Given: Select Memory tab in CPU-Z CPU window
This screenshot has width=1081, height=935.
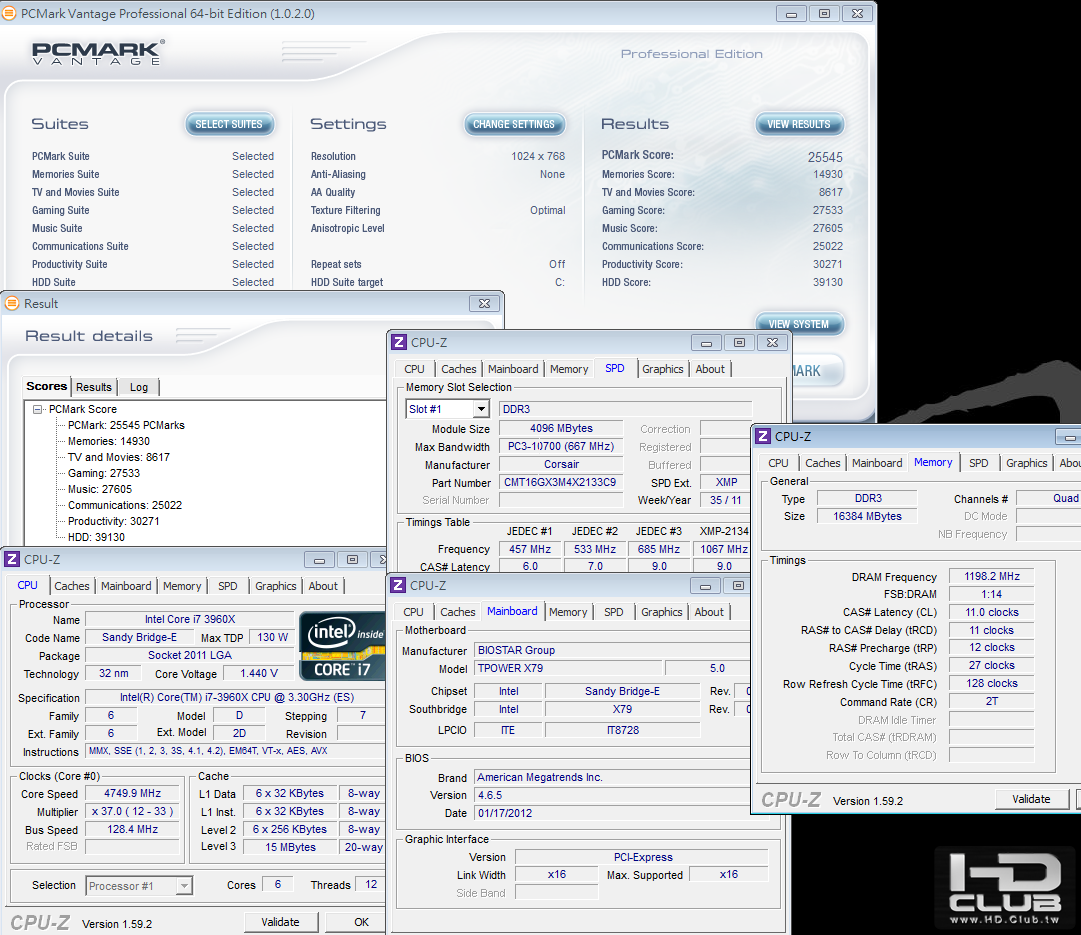Looking at the screenshot, I should click(182, 585).
